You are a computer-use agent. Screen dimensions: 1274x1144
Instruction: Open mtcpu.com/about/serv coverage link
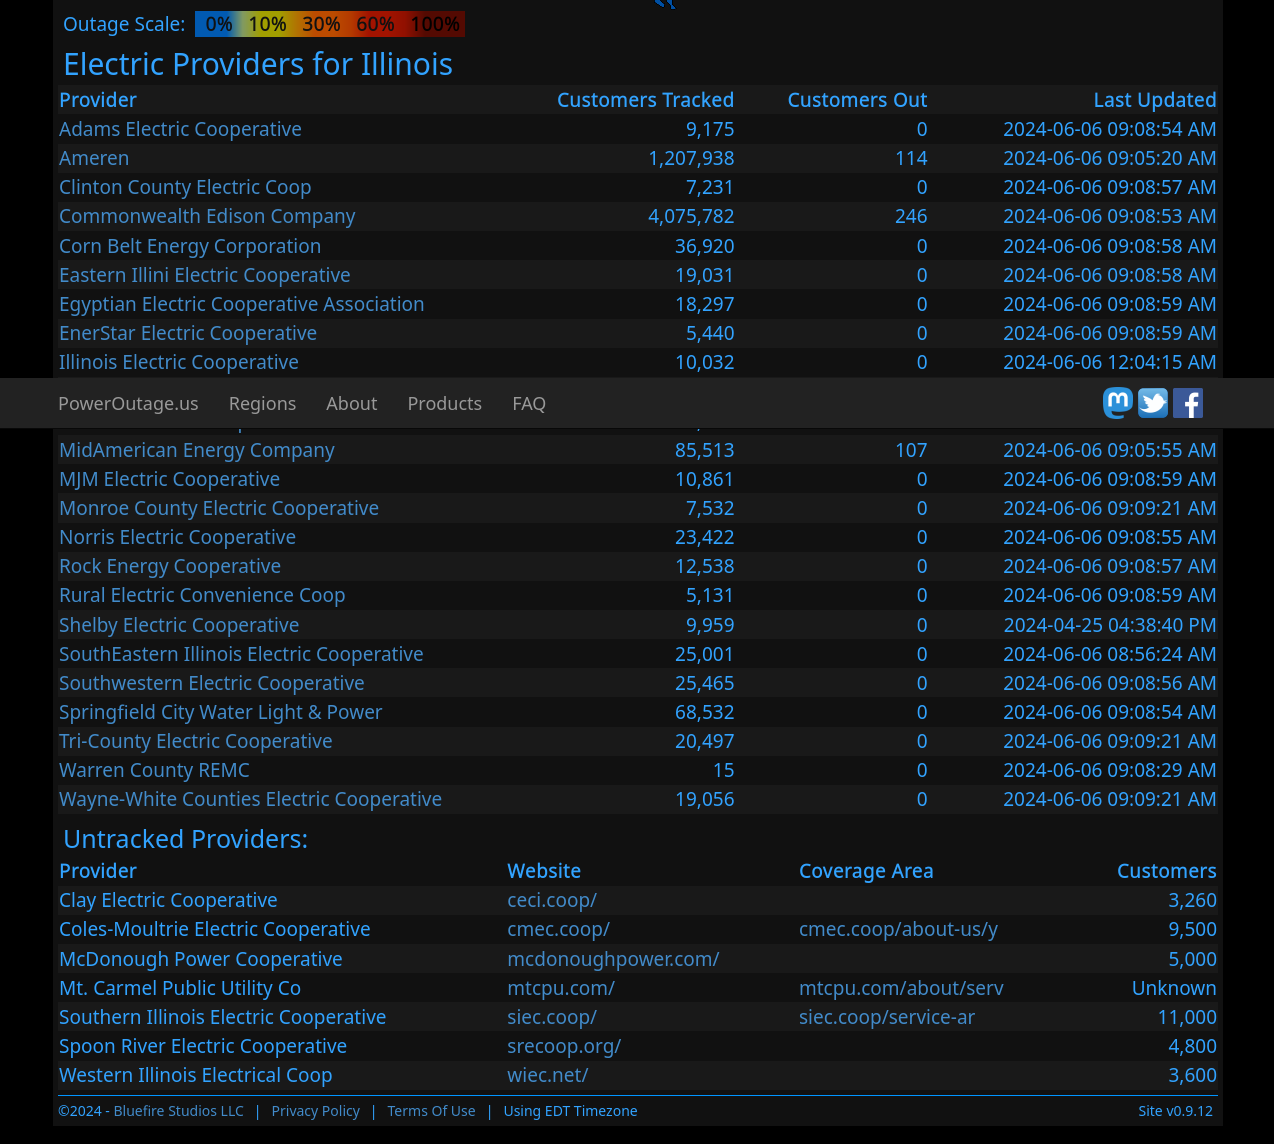901,988
